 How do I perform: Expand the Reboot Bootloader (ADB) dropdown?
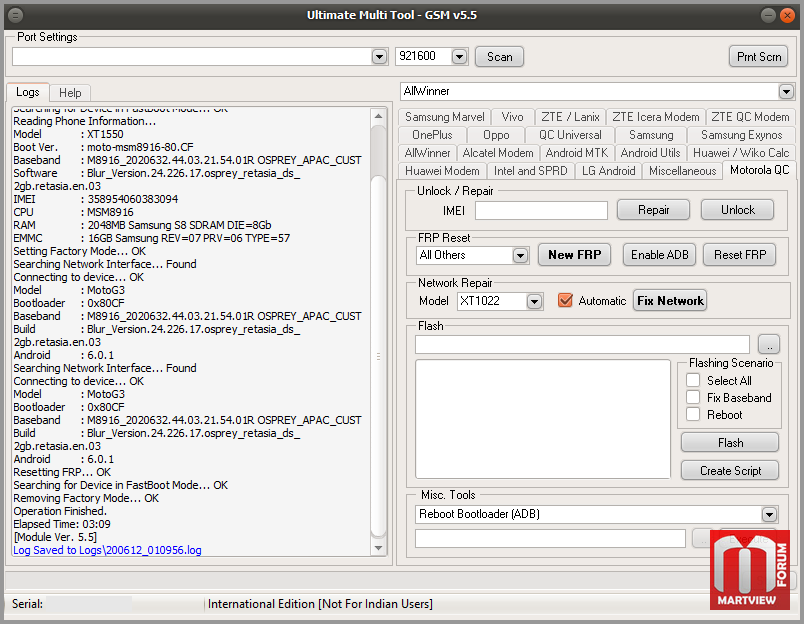tap(768, 515)
